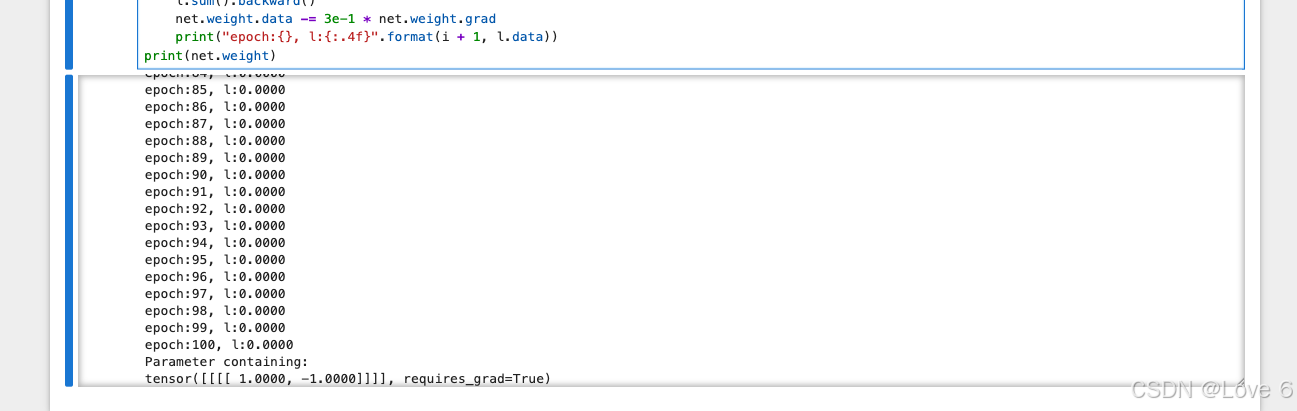Click the tensor requires_grad=True output line
The height and width of the screenshot is (411, 1297).
[x=348, y=379]
